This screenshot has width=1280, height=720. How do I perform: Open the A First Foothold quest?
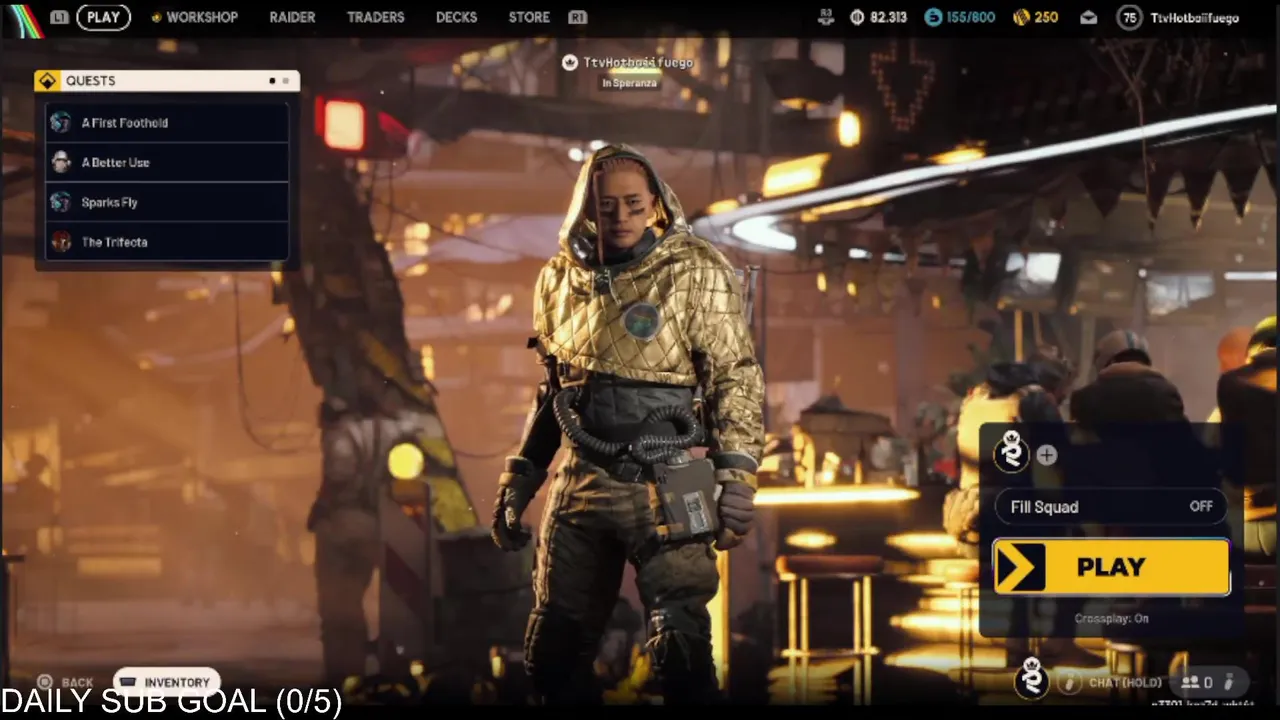click(x=167, y=122)
